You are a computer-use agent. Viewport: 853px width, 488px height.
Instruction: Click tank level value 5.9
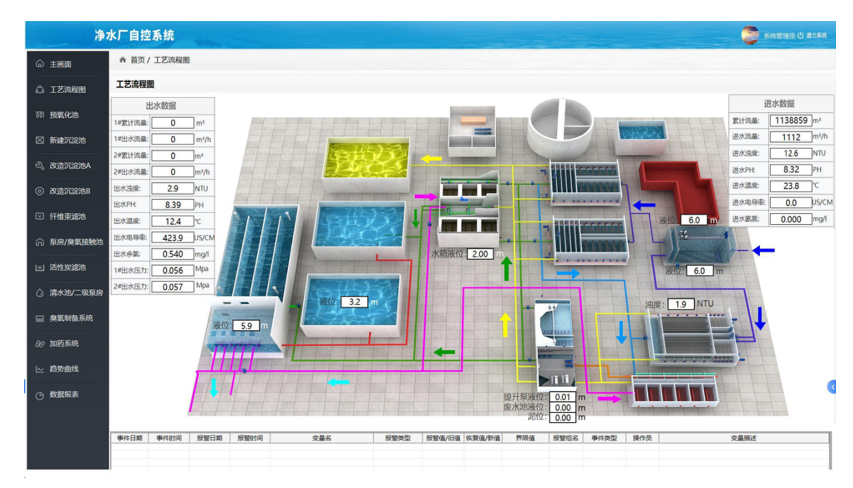tap(246, 325)
